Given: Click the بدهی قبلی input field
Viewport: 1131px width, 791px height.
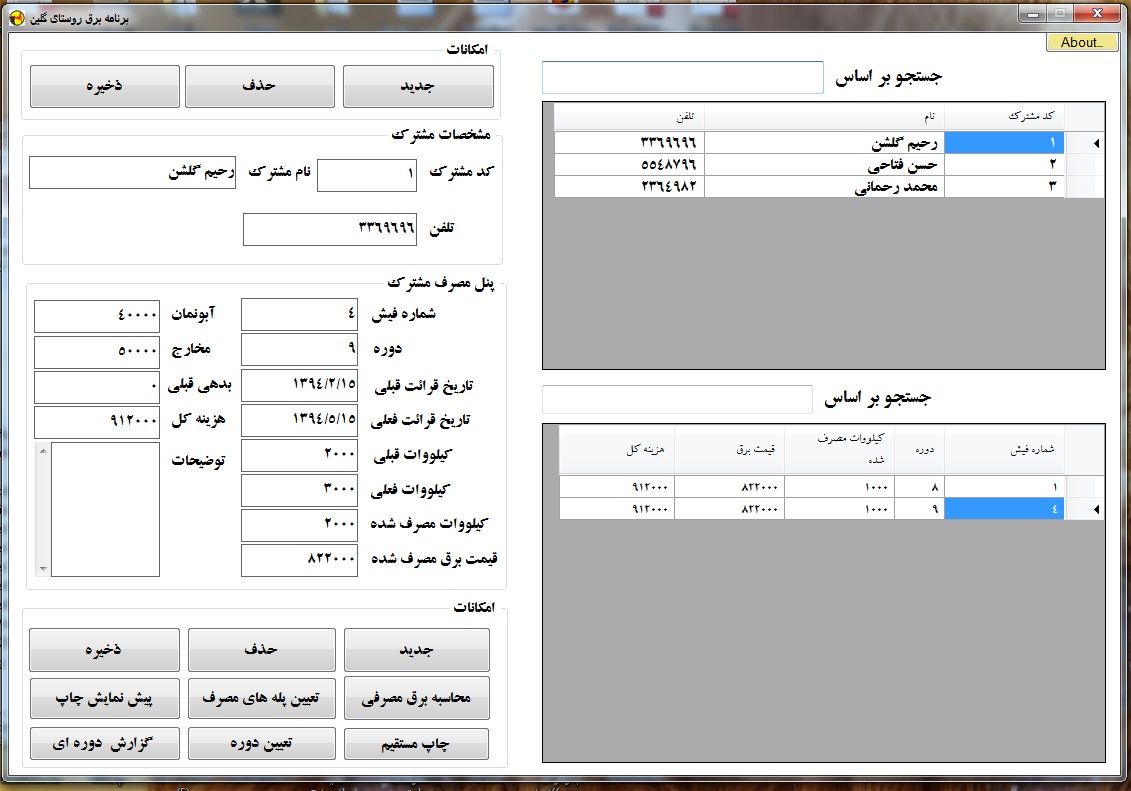Looking at the screenshot, I should (x=97, y=387).
